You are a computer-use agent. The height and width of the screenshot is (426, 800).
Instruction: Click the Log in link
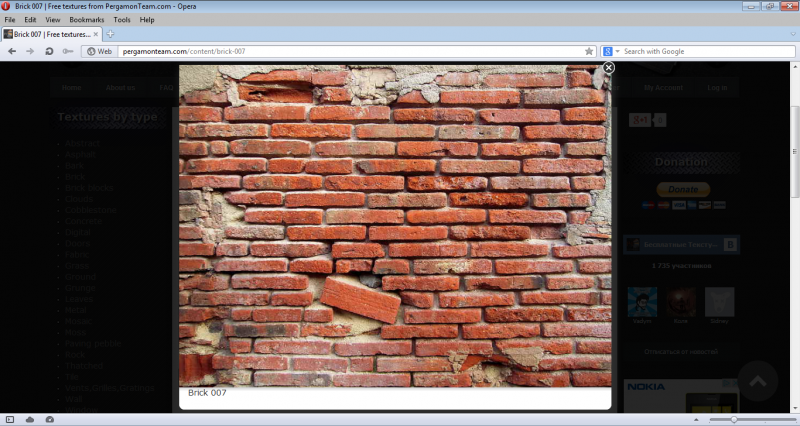(717, 88)
